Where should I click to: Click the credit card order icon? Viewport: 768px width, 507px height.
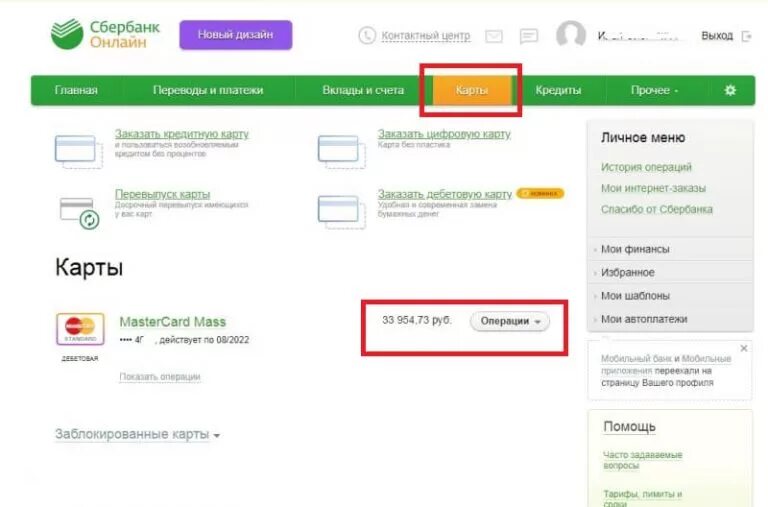(x=78, y=151)
